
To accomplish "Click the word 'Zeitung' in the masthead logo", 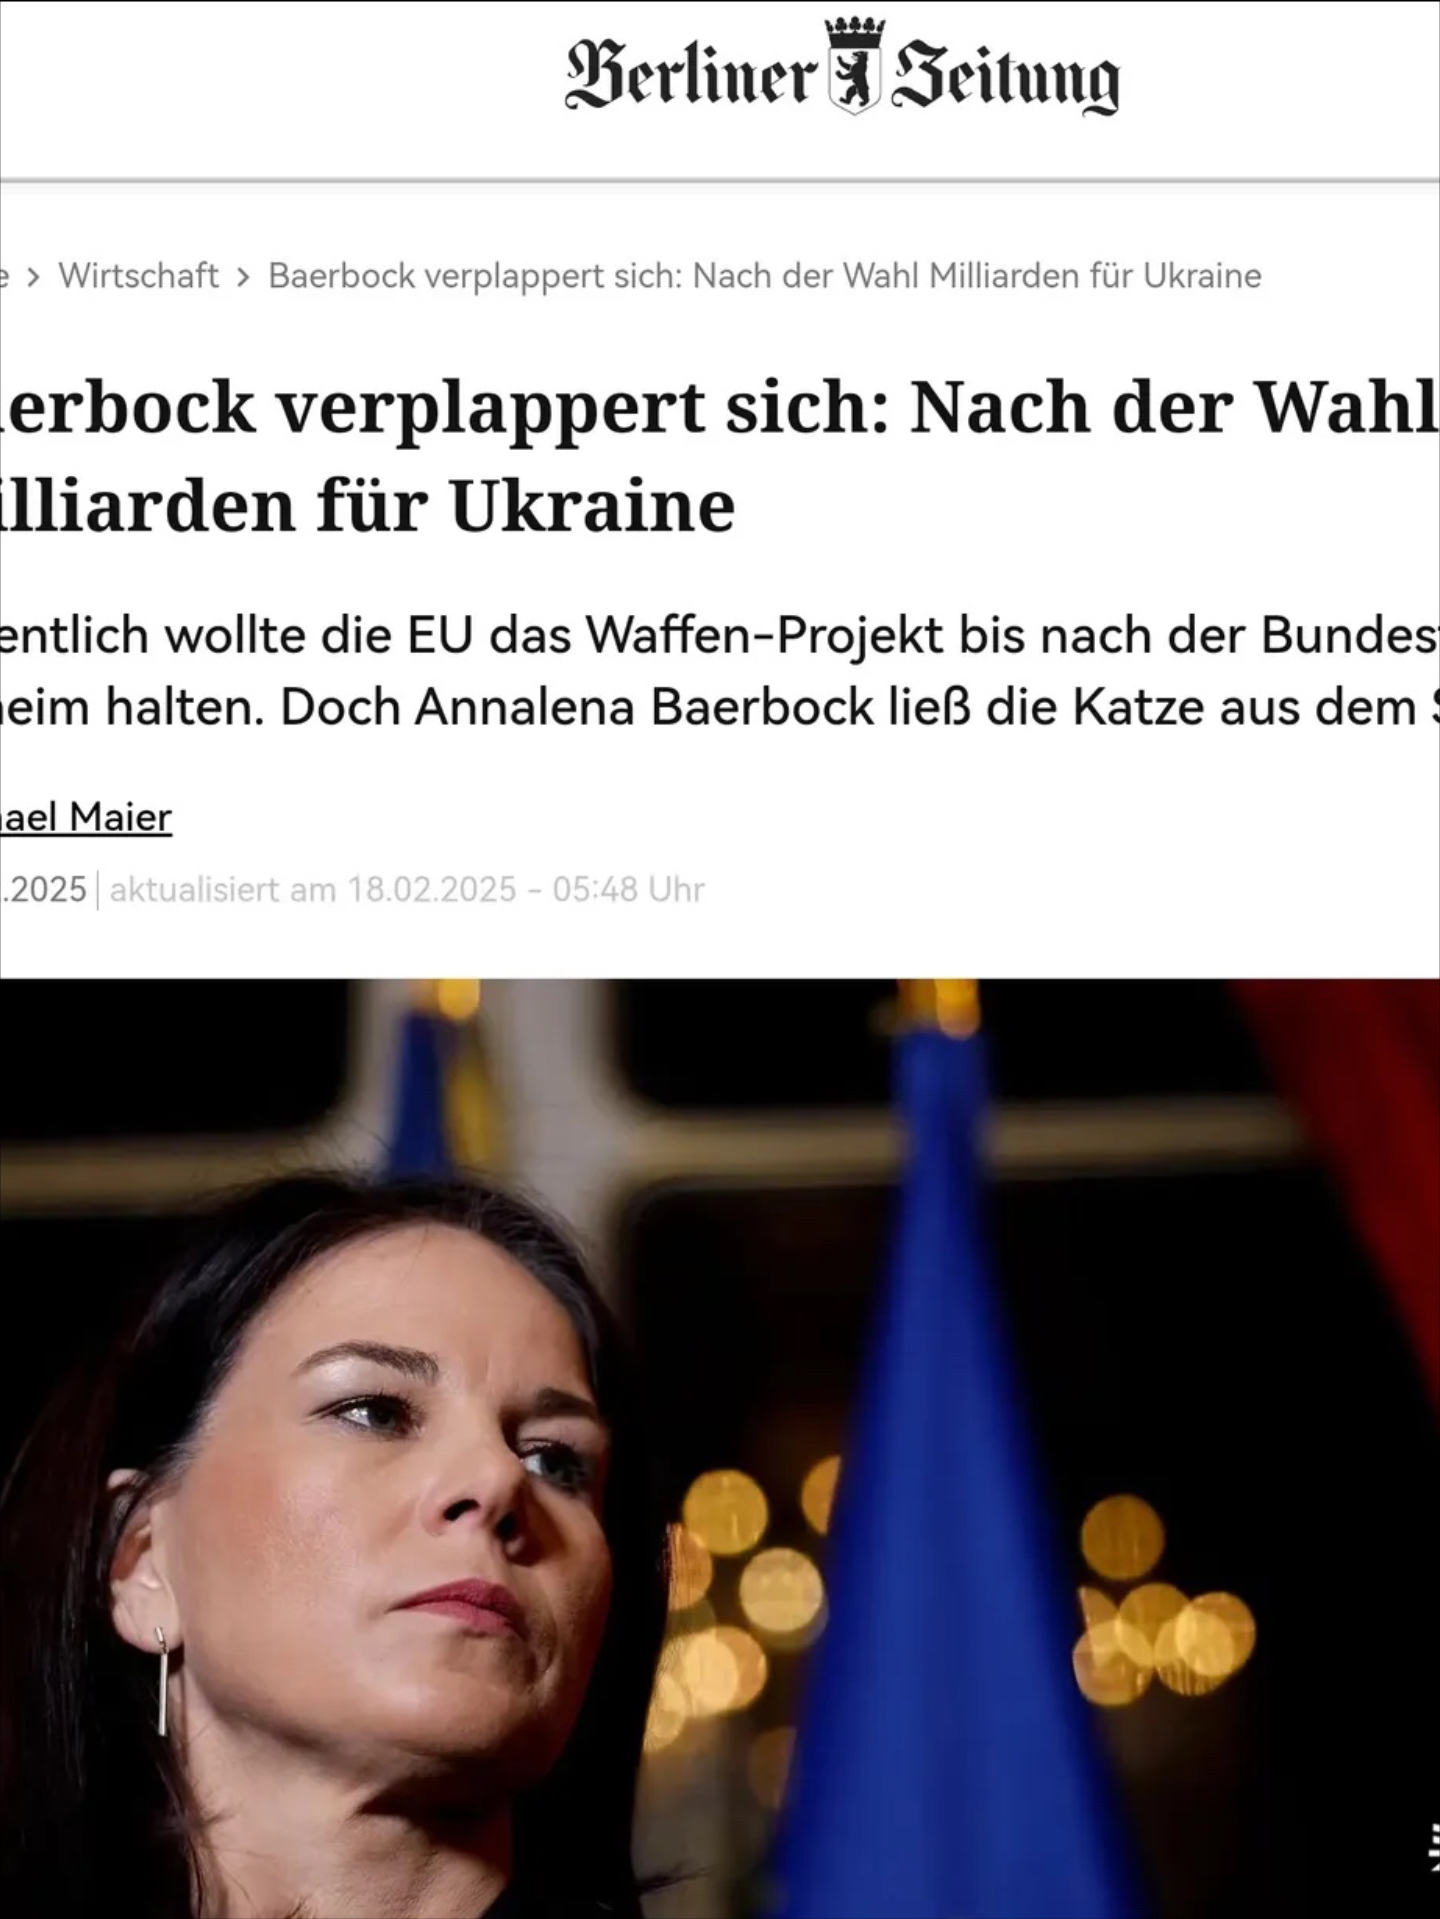I will click(x=1005, y=78).
